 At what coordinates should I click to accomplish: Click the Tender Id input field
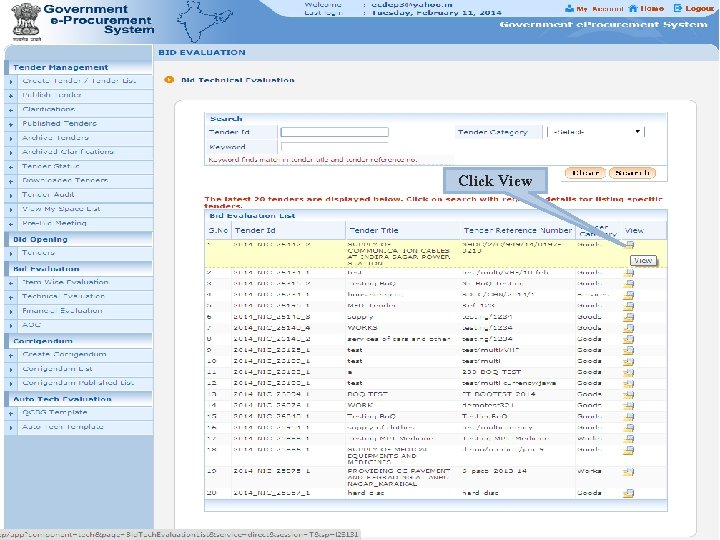click(x=334, y=132)
